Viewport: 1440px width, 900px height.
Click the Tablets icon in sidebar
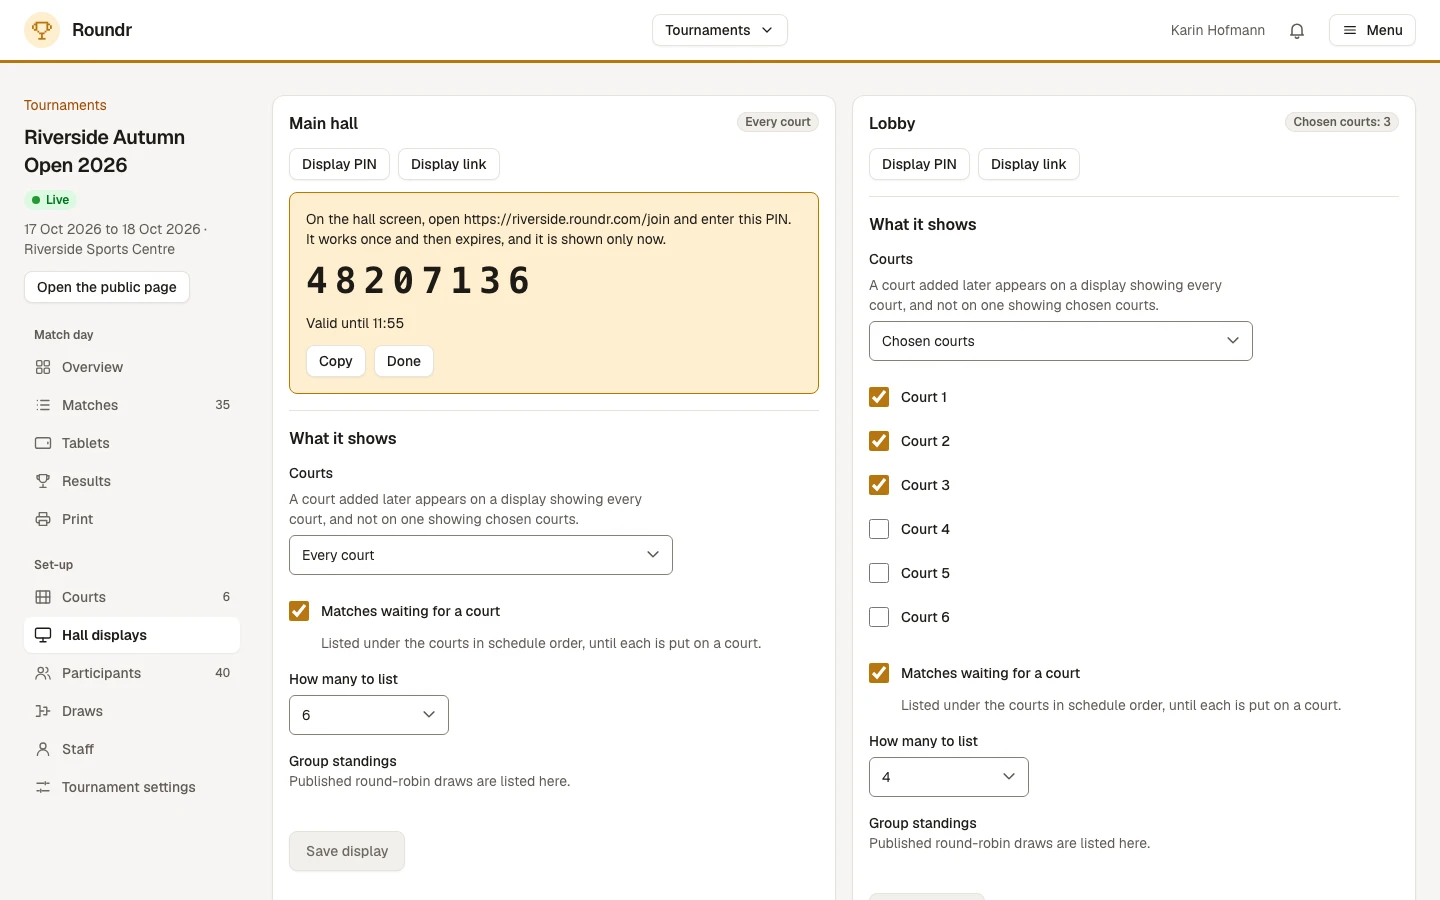coord(43,443)
